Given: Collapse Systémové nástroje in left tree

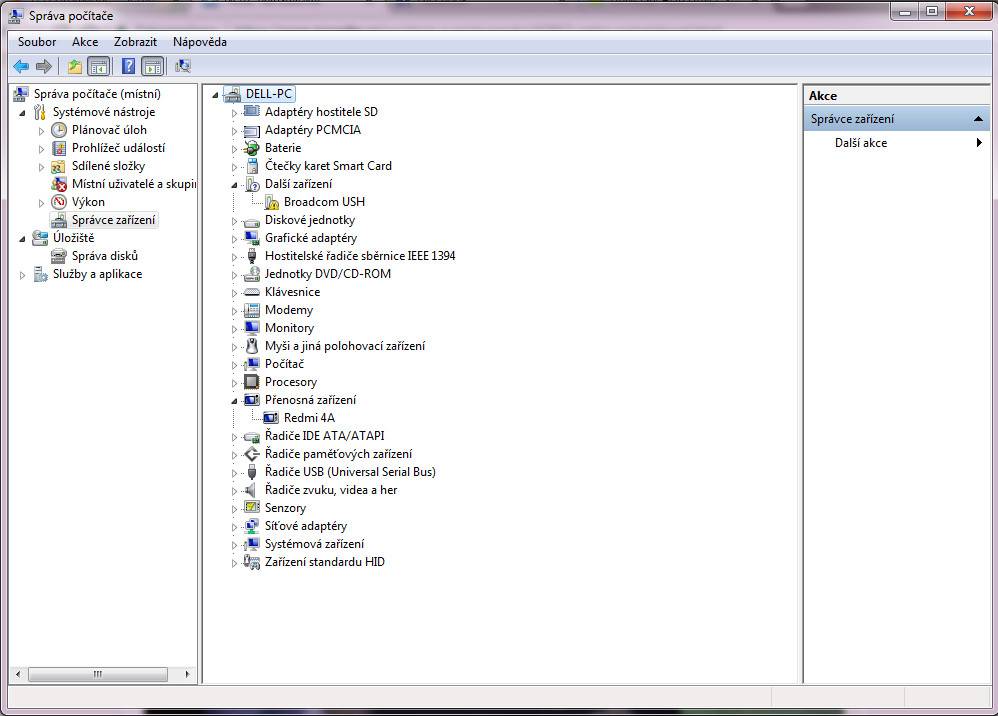Looking at the screenshot, I should (22, 113).
